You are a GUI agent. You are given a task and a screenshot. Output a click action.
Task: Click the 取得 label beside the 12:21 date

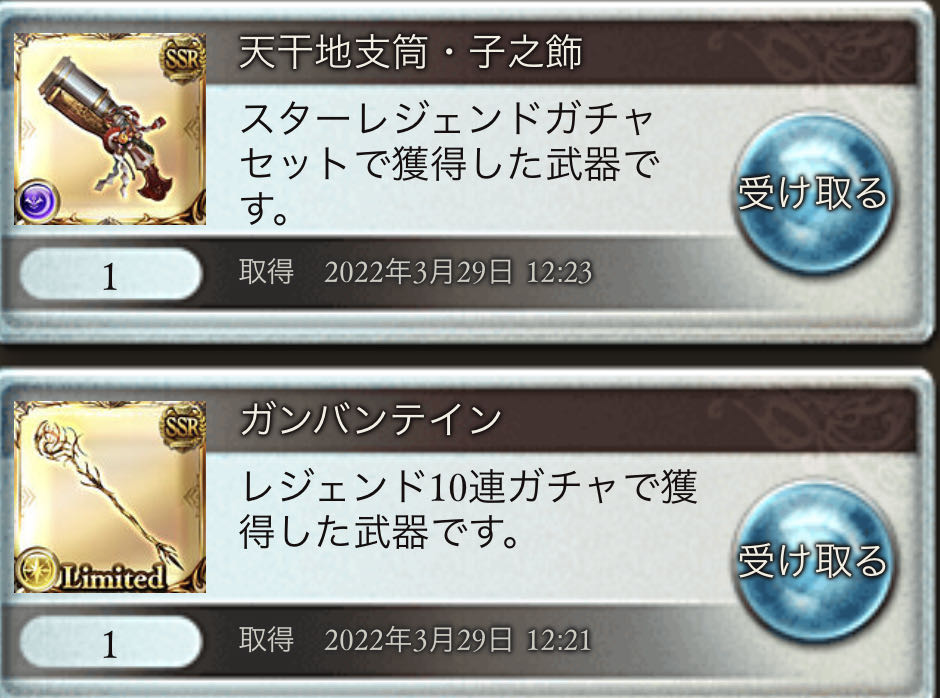tap(267, 639)
